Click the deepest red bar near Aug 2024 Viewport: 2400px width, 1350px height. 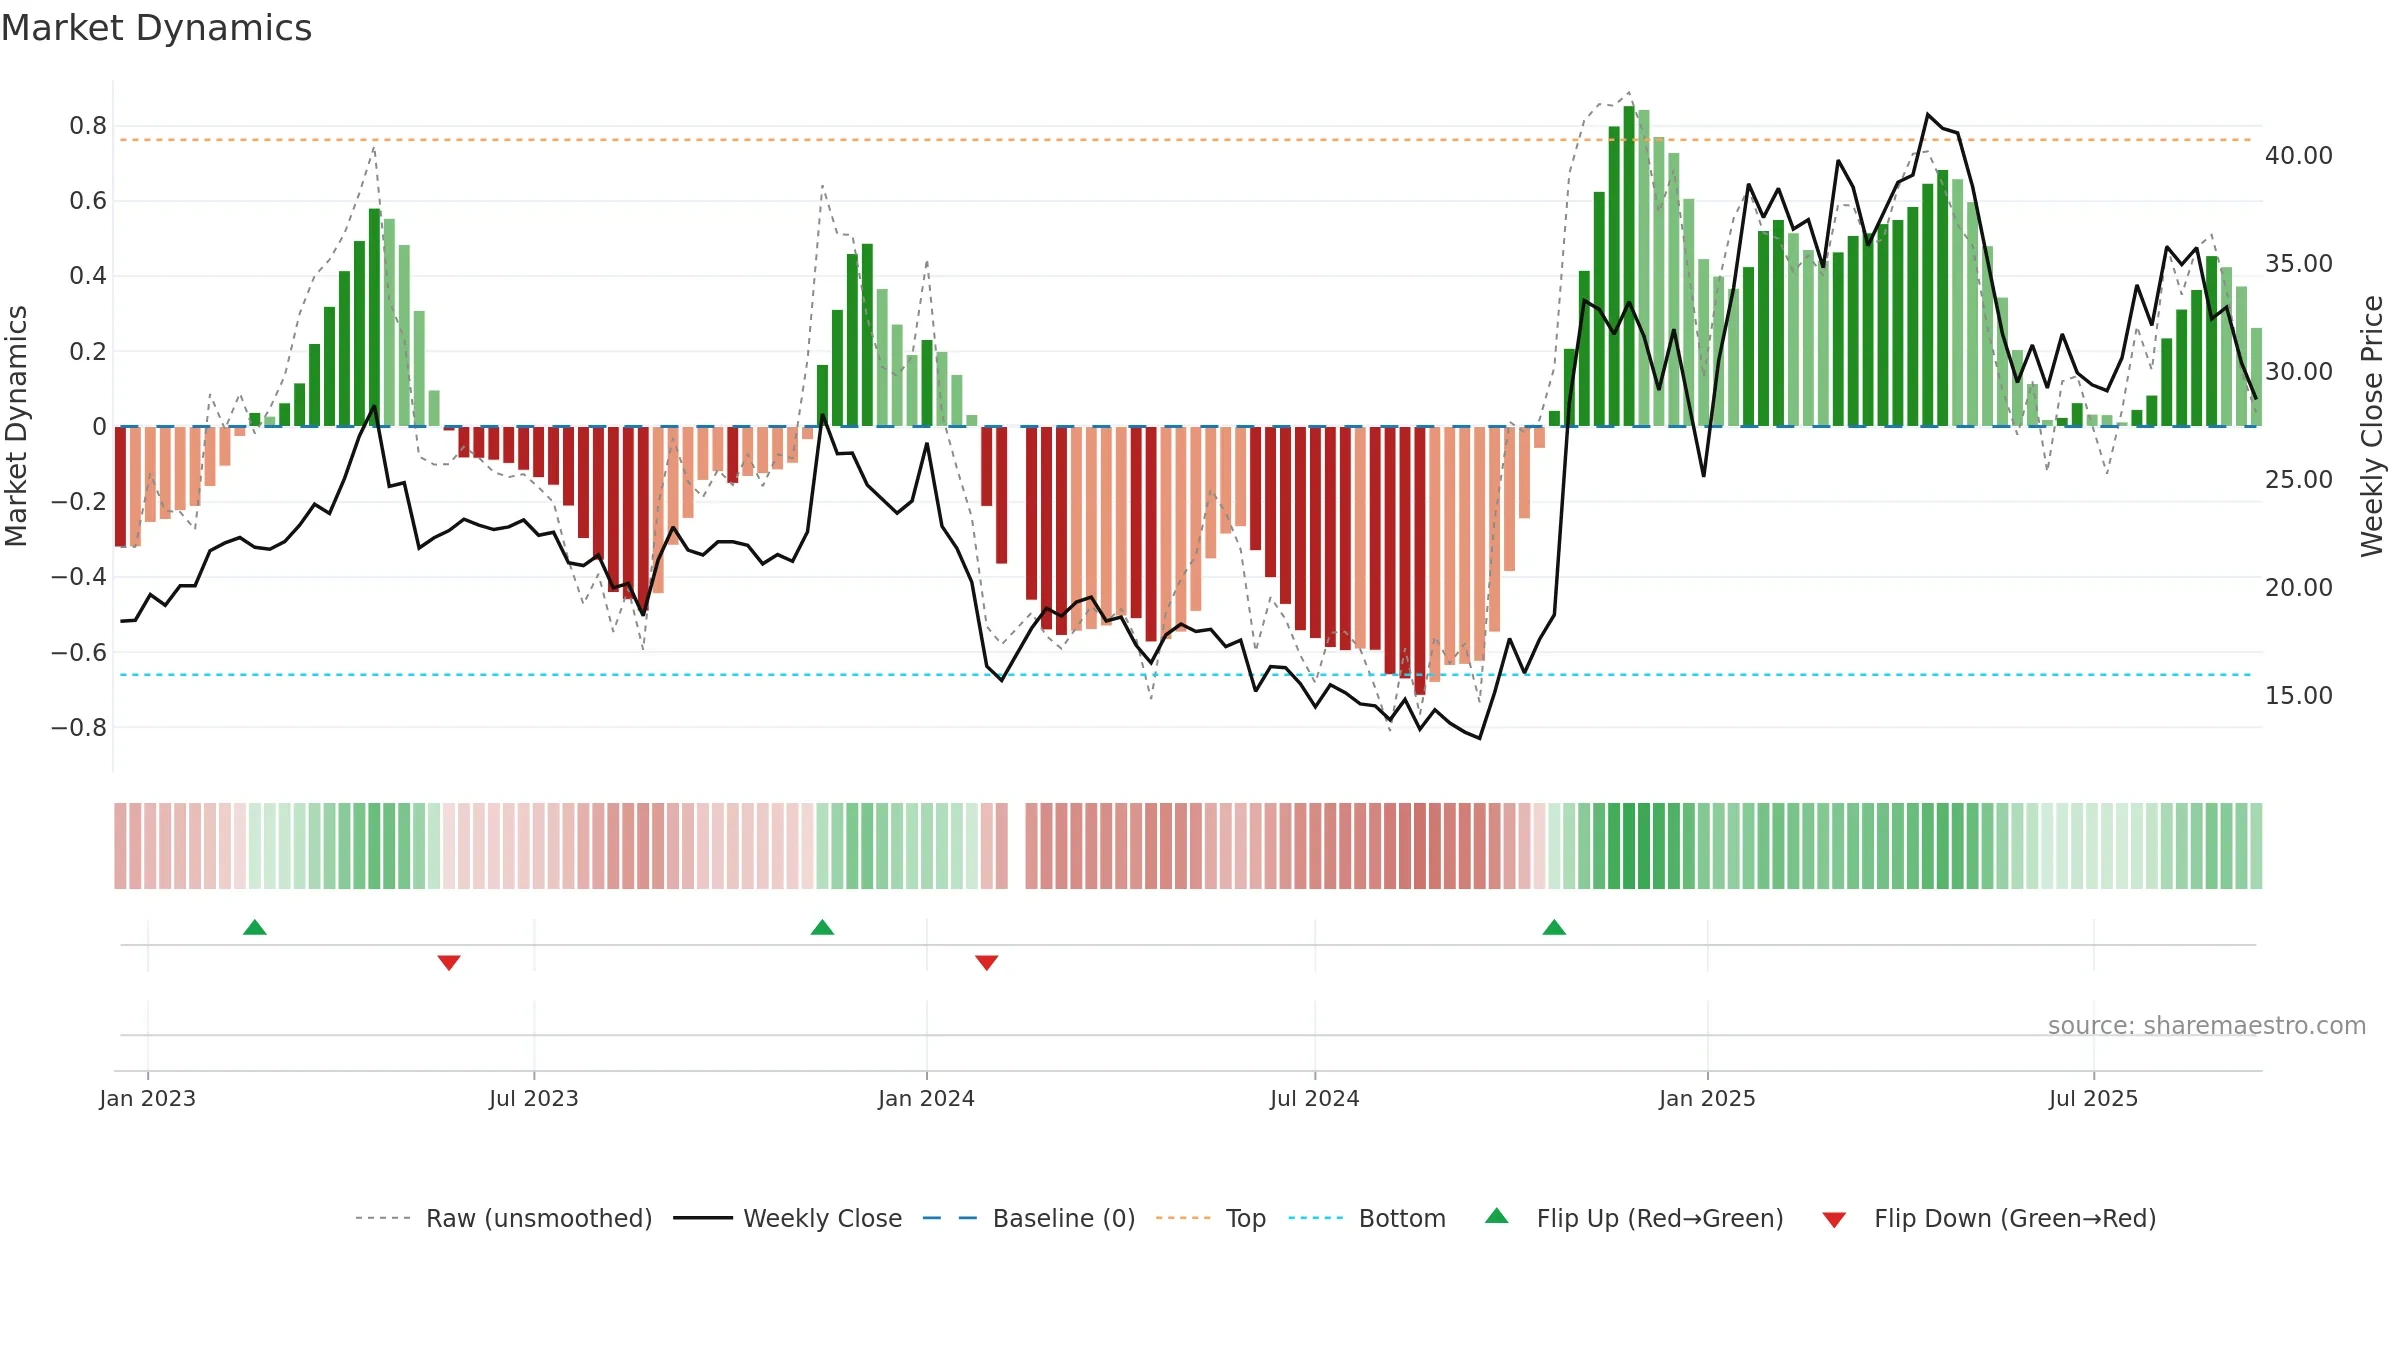1420,560
